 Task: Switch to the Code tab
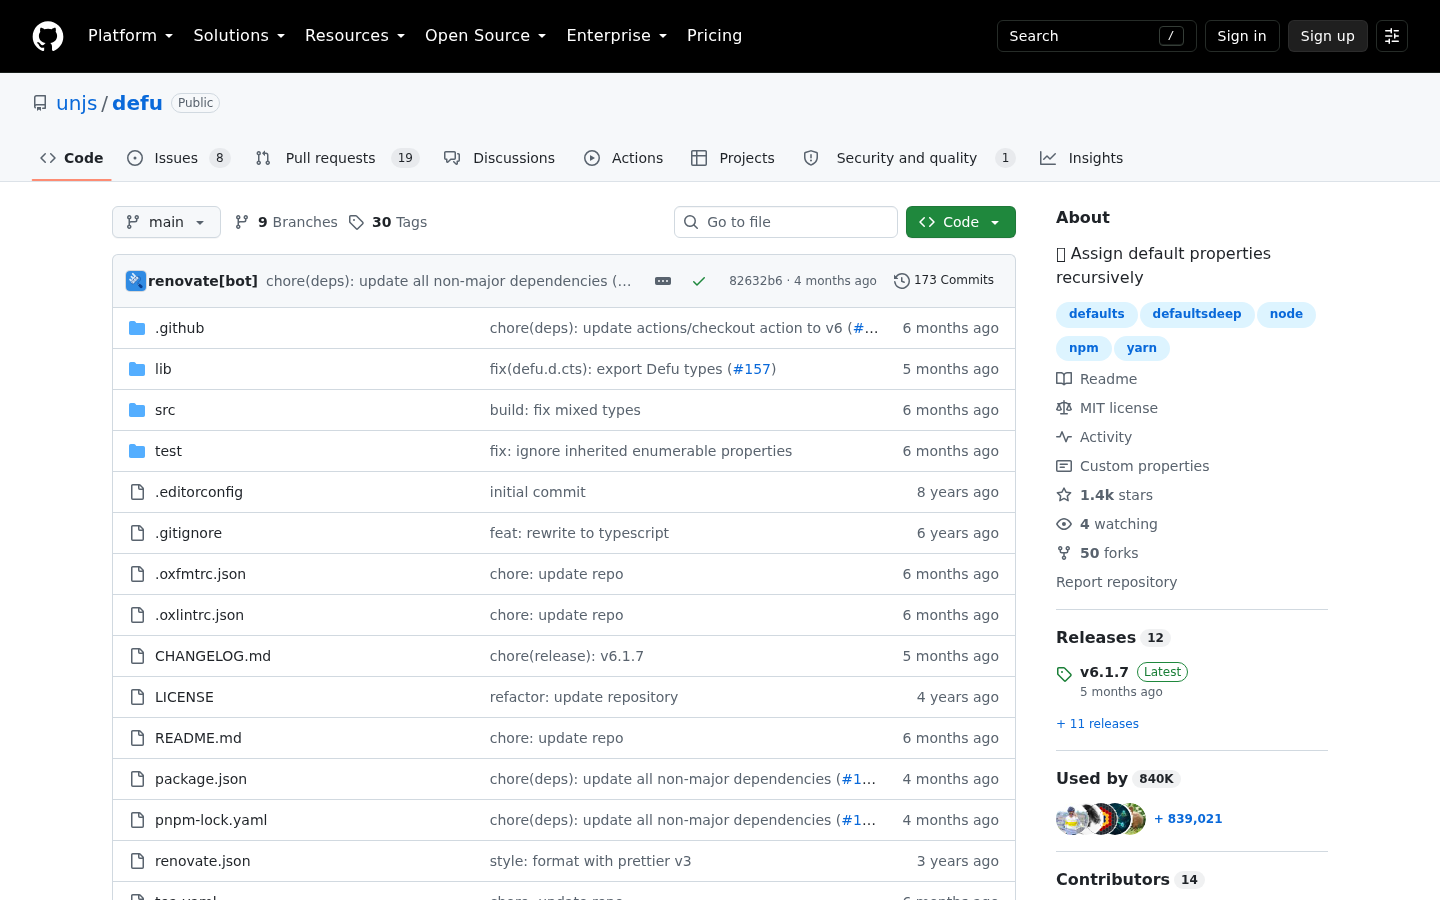click(72, 158)
